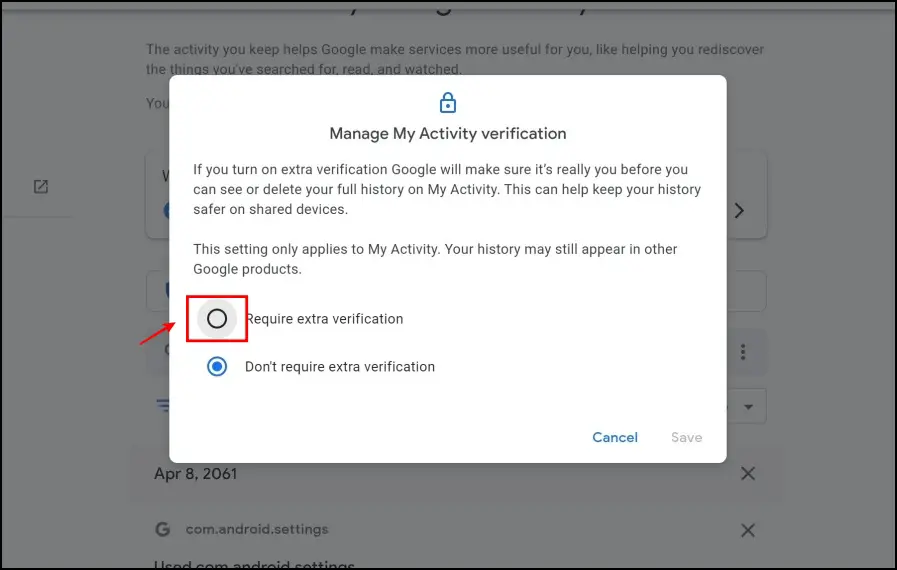Click the Manage My Activity verification title
The height and width of the screenshot is (570, 897).
pos(447,133)
